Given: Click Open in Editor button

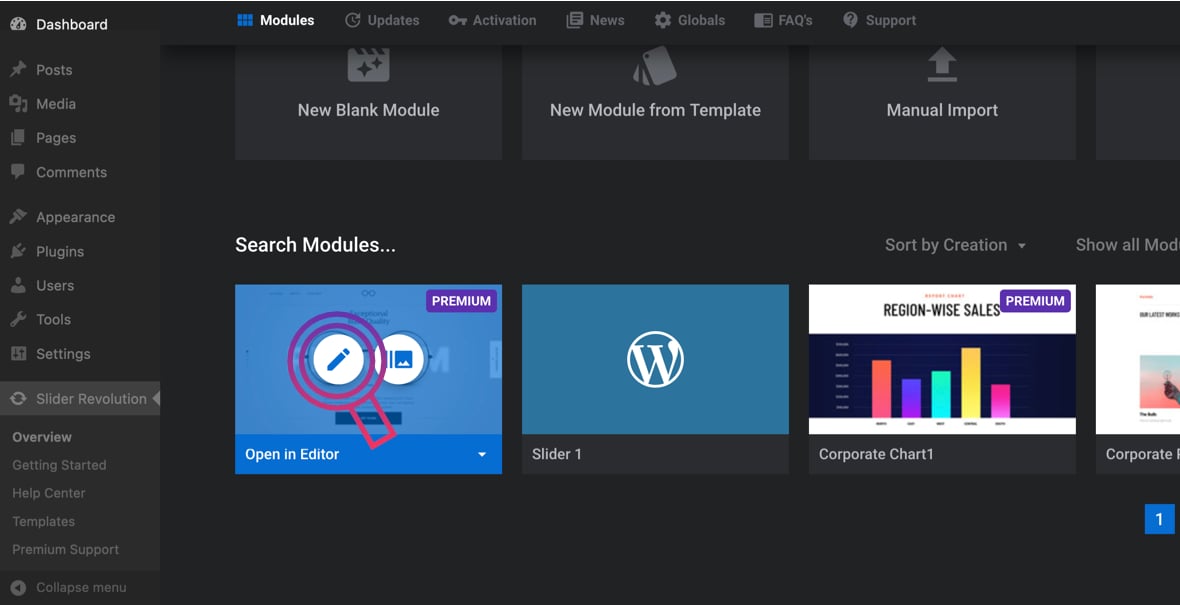Looking at the screenshot, I should [292, 455].
